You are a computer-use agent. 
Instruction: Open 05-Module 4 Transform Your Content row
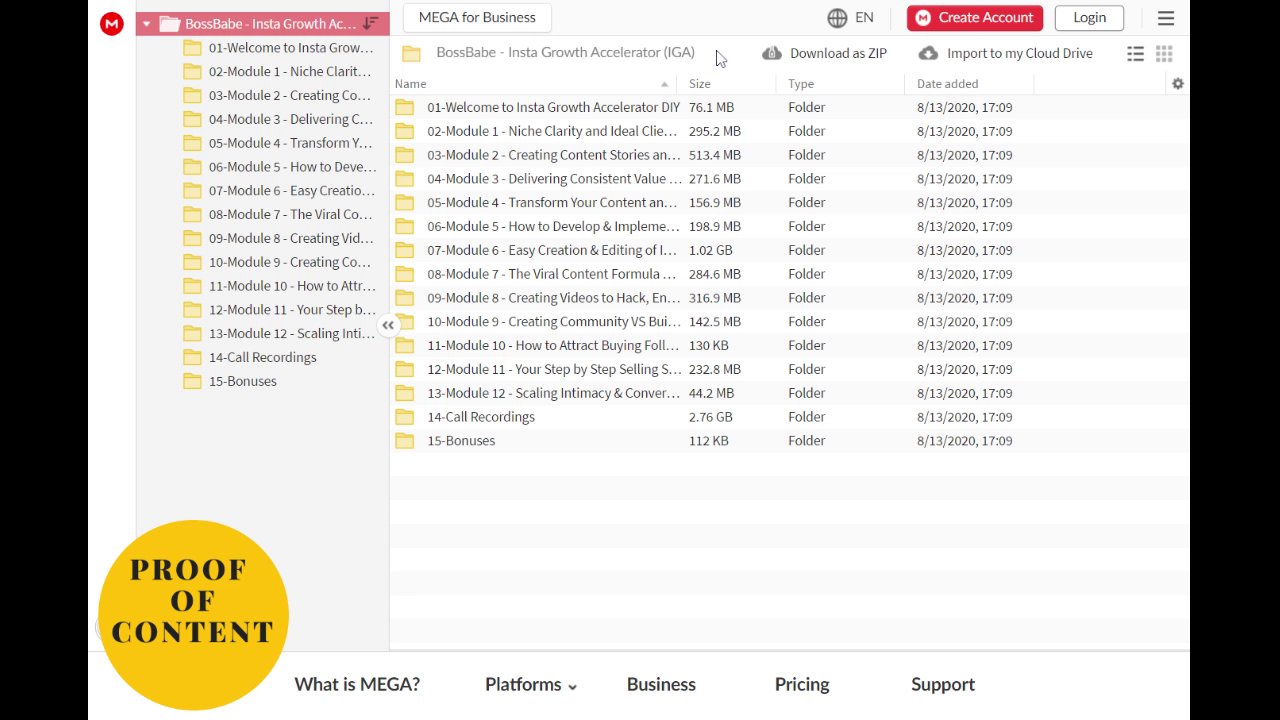pos(789,203)
